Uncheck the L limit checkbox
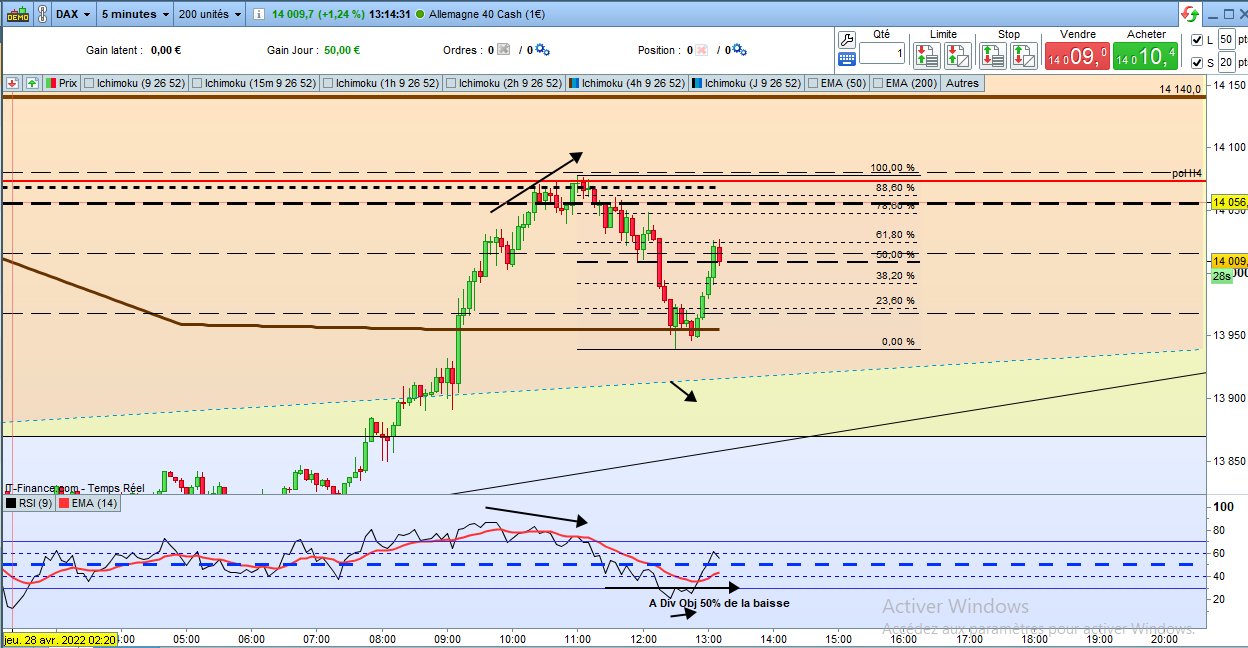This screenshot has width=1248, height=648. pos(1198,40)
